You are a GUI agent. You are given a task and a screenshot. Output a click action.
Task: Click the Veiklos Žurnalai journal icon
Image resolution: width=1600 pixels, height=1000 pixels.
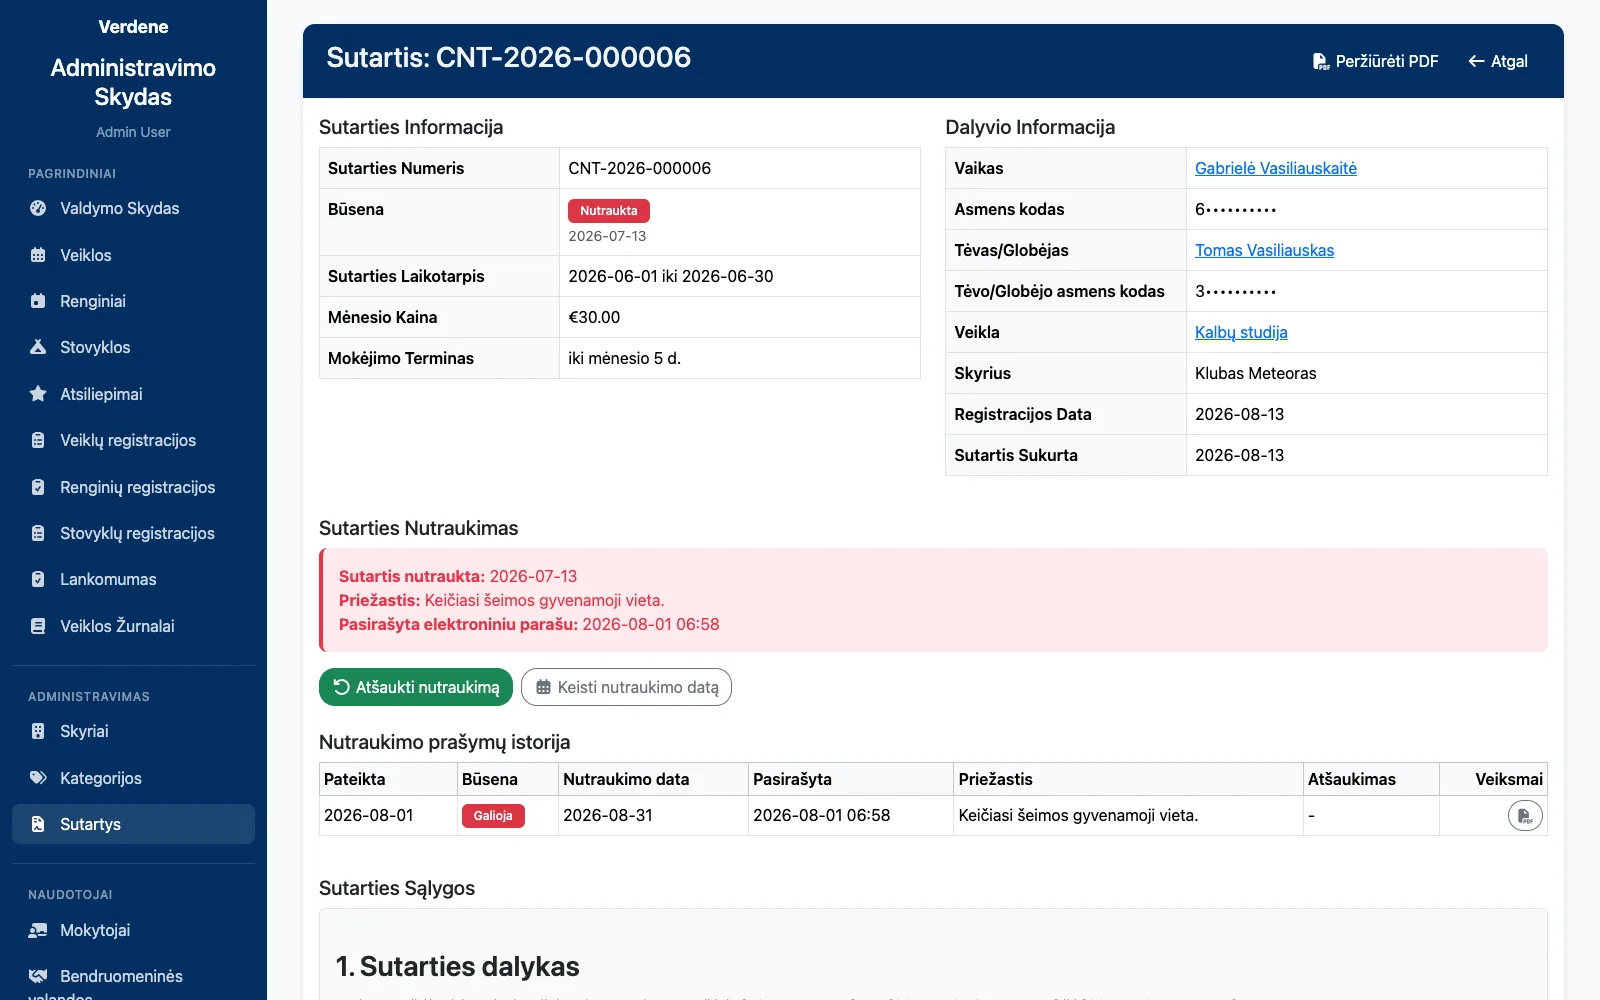point(38,626)
